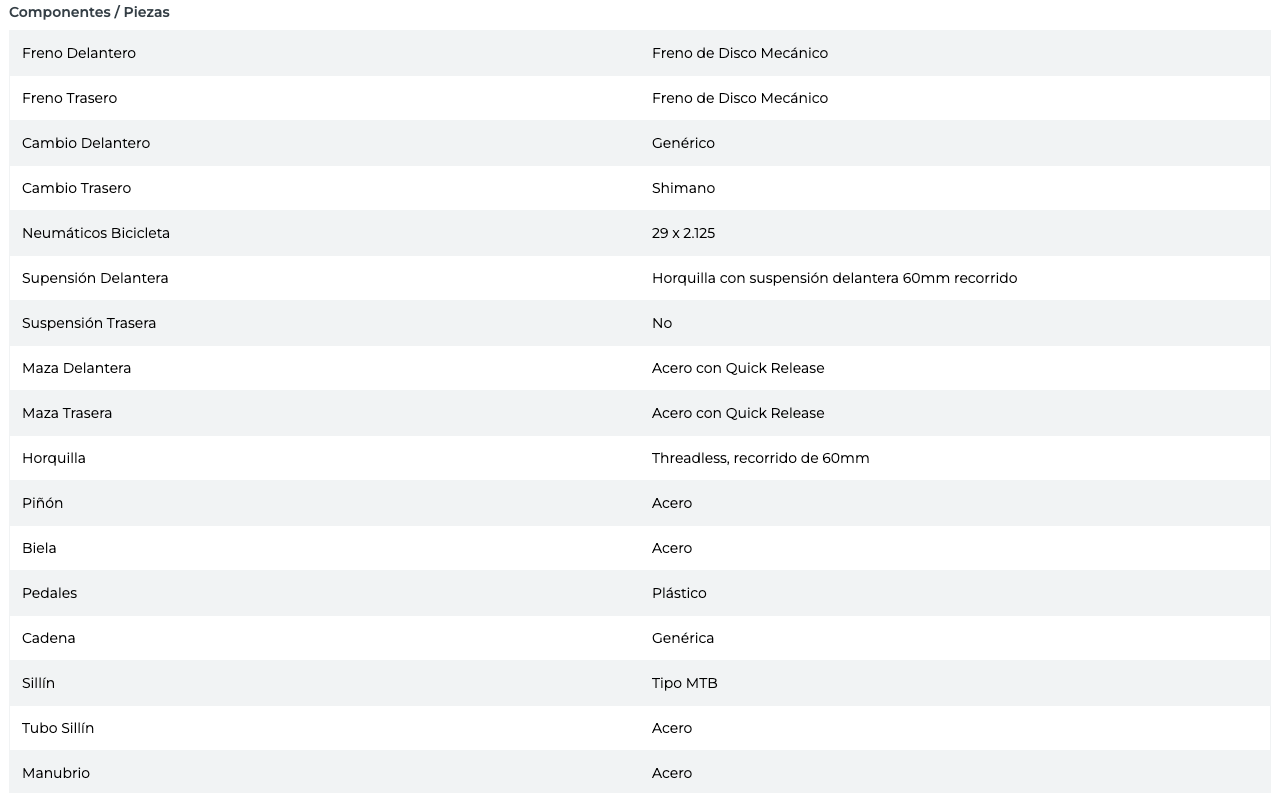Select the Horquilla con suspensión delantera text
This screenshot has height=793, width=1280.
(834, 278)
